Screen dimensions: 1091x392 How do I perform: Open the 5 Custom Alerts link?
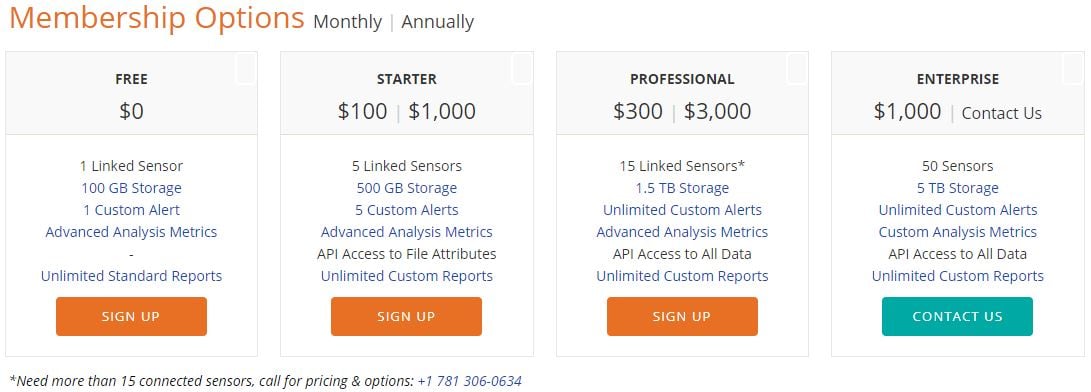pos(406,210)
